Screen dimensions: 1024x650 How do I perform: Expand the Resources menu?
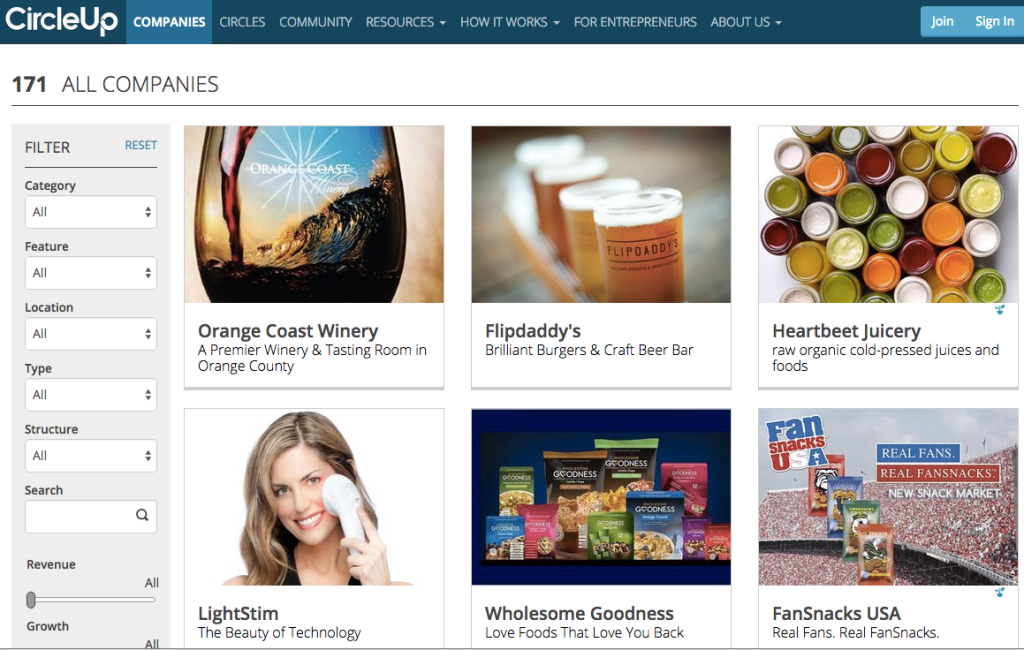[406, 22]
